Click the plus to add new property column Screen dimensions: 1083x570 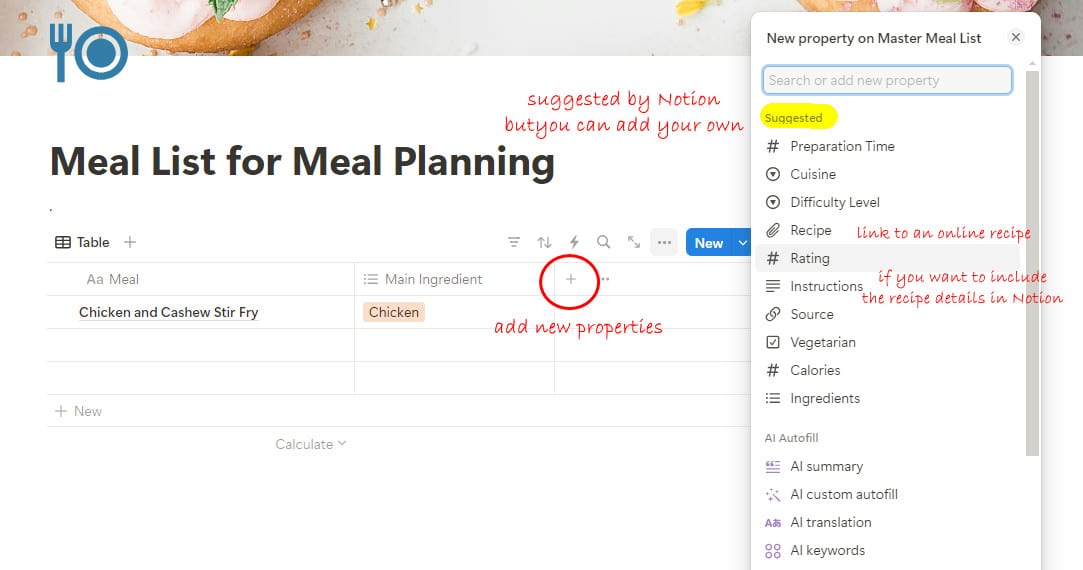pyautogui.click(x=571, y=279)
